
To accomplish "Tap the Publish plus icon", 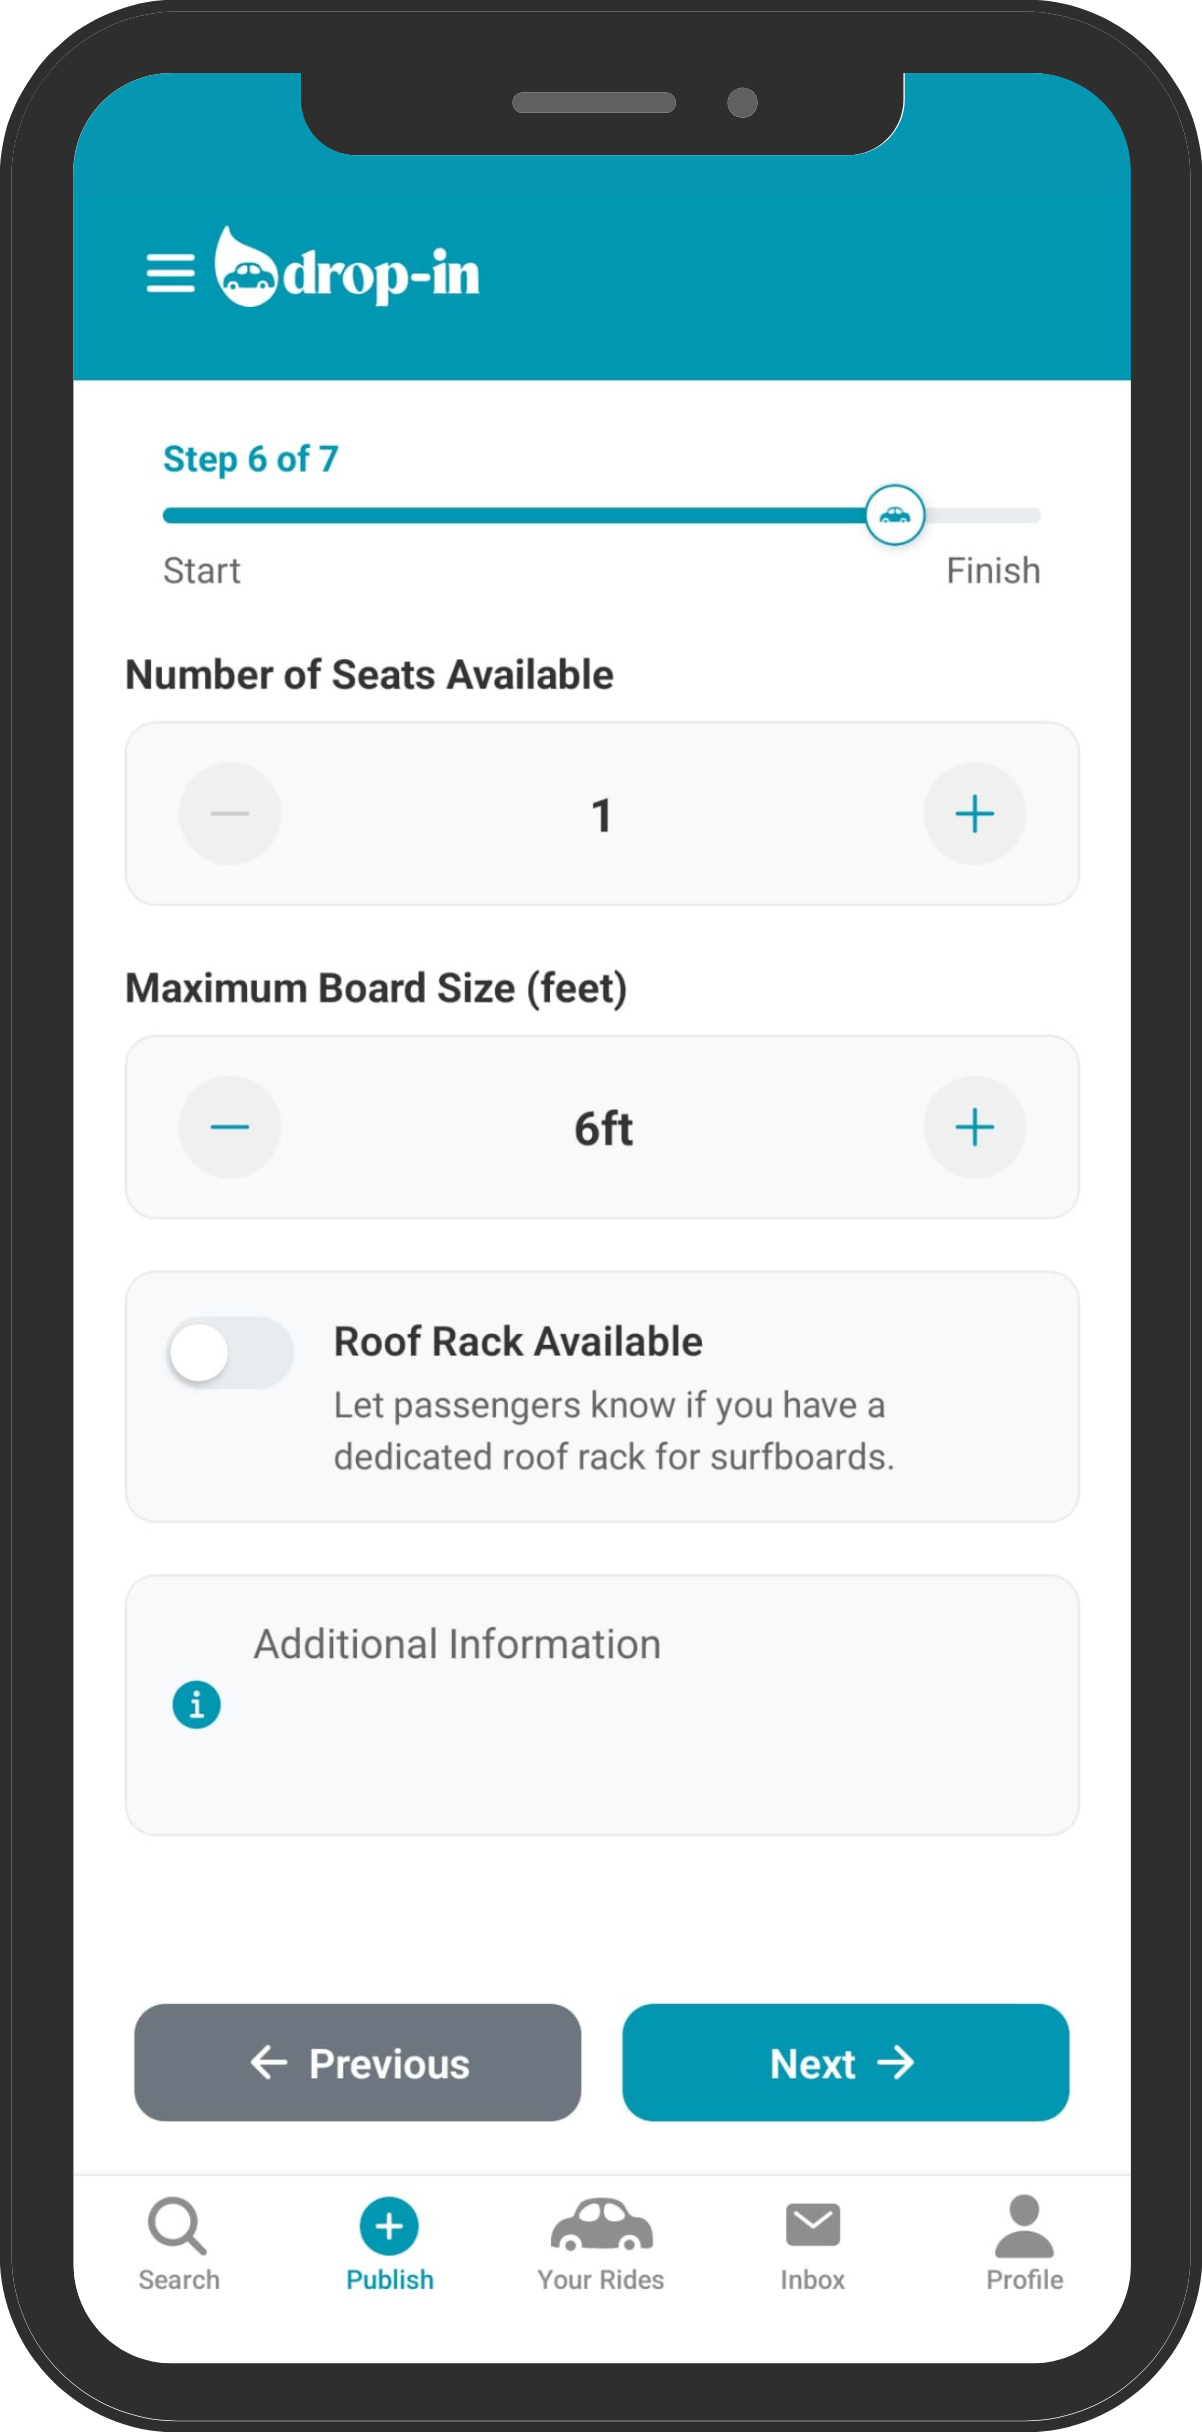I will 389,2225.
